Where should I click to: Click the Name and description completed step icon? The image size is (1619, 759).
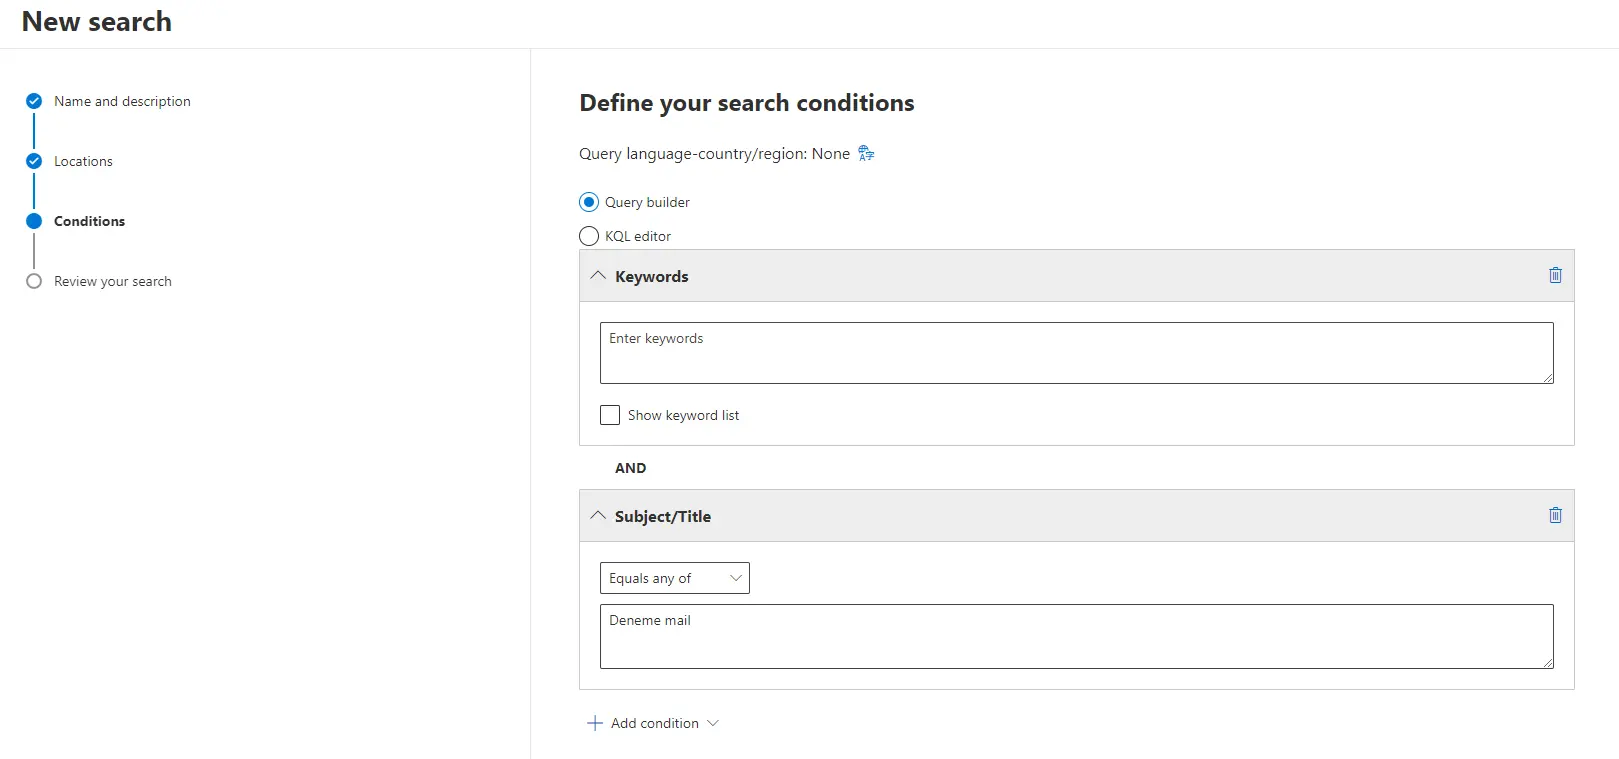(x=34, y=101)
